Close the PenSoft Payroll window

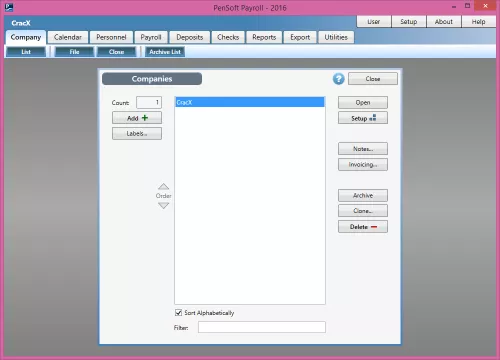coord(485,6)
